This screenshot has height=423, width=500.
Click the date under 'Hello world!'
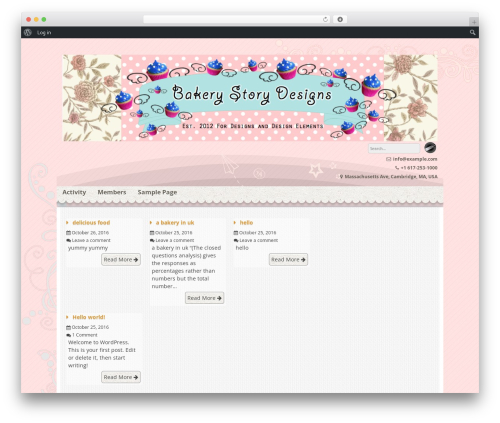(90, 327)
